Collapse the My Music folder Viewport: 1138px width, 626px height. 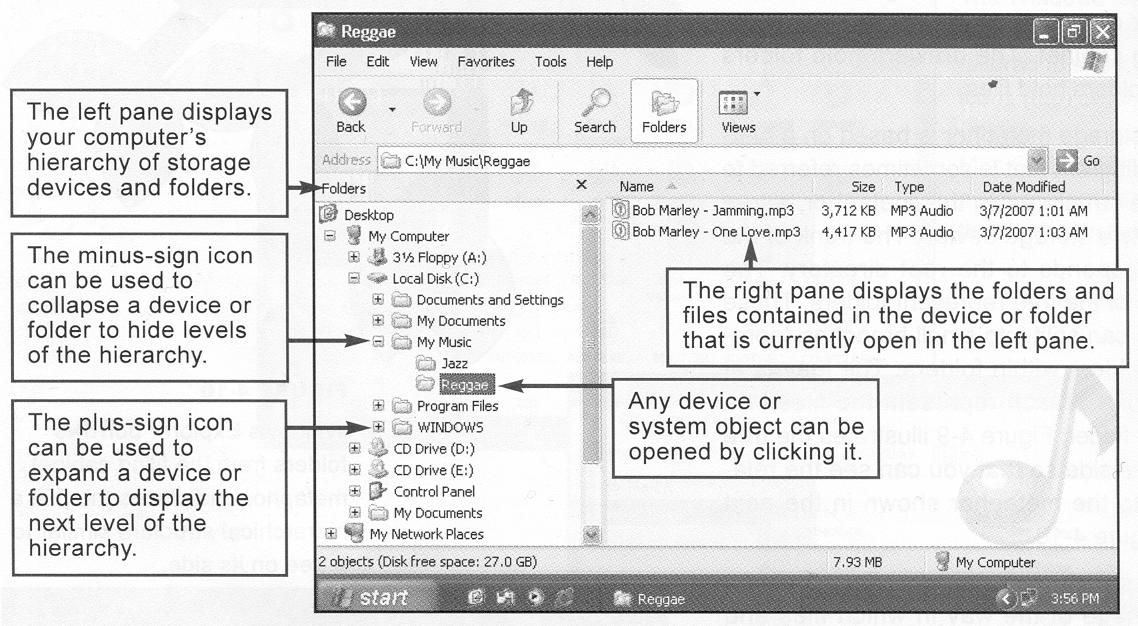pyautogui.click(x=377, y=341)
